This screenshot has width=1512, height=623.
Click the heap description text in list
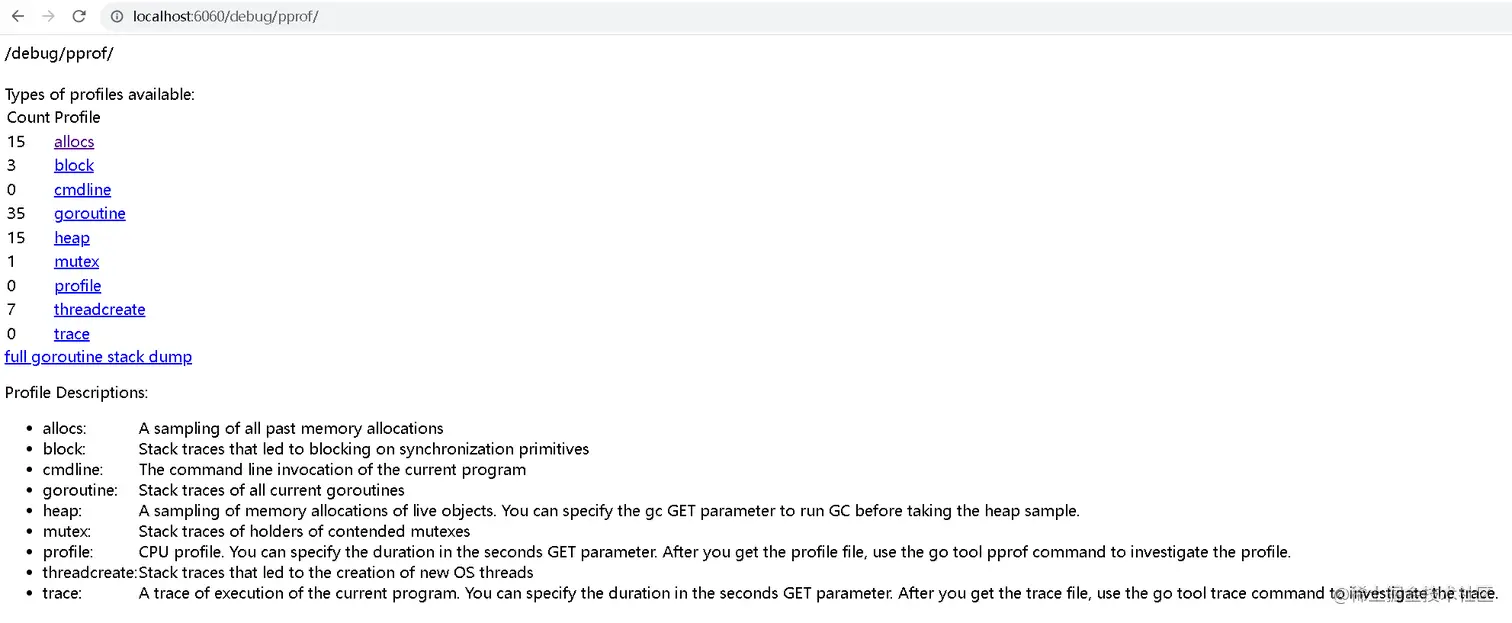point(608,511)
